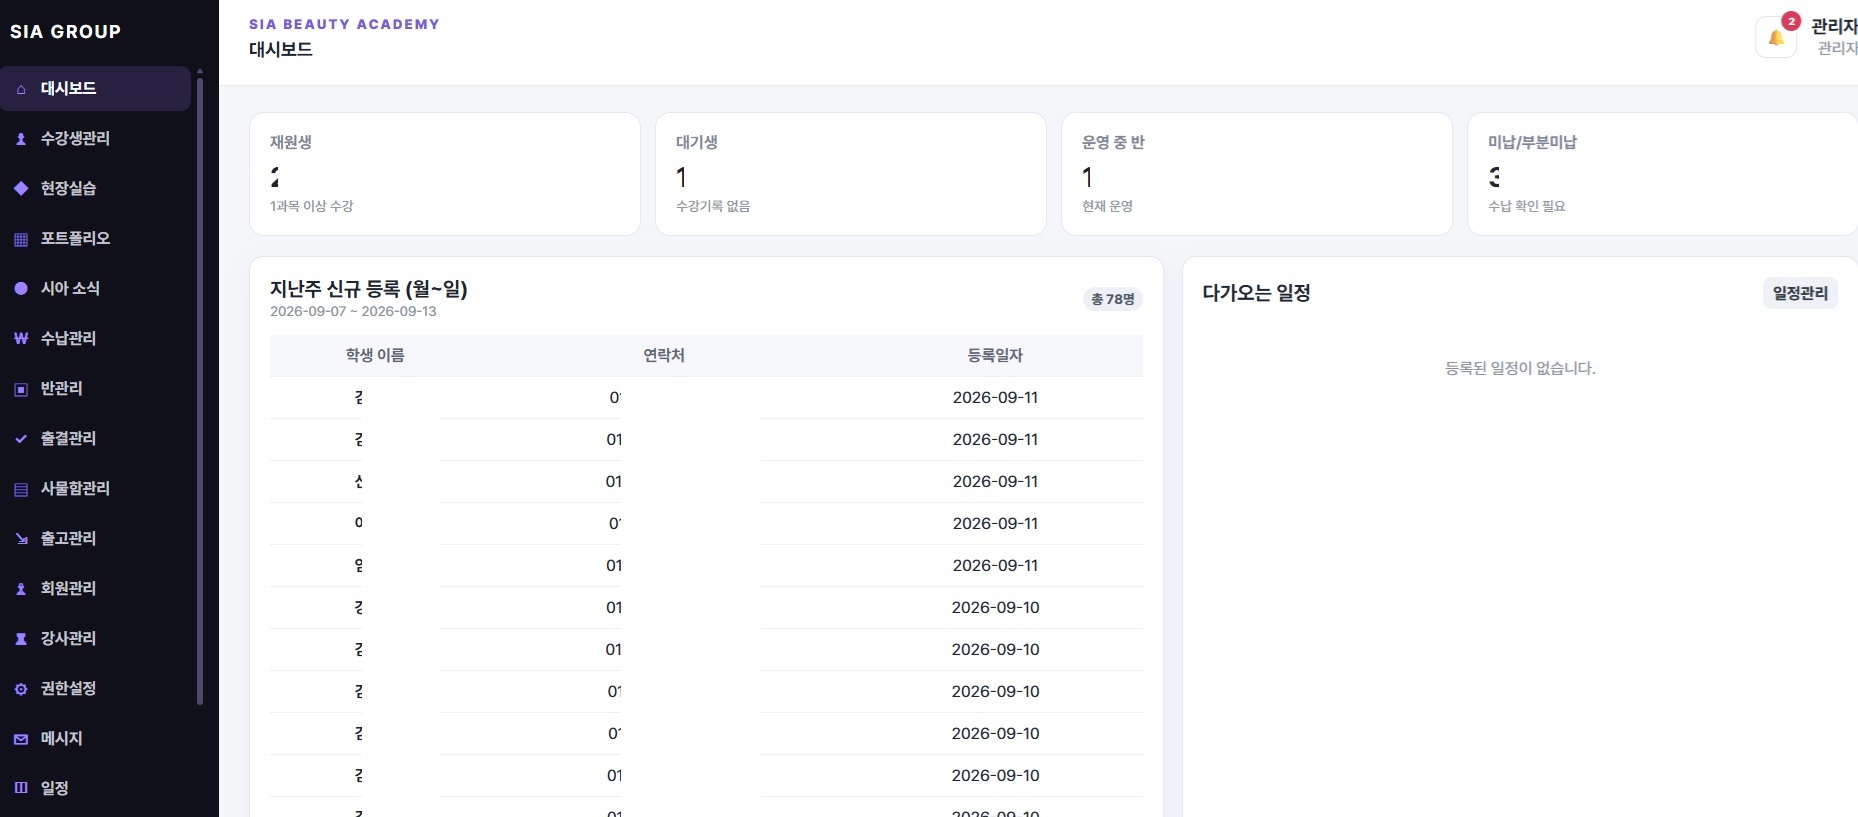Screen dimensions: 1858x817
Task: Click the diamond icon beside 현장실습
Action: pyautogui.click(x=21, y=189)
